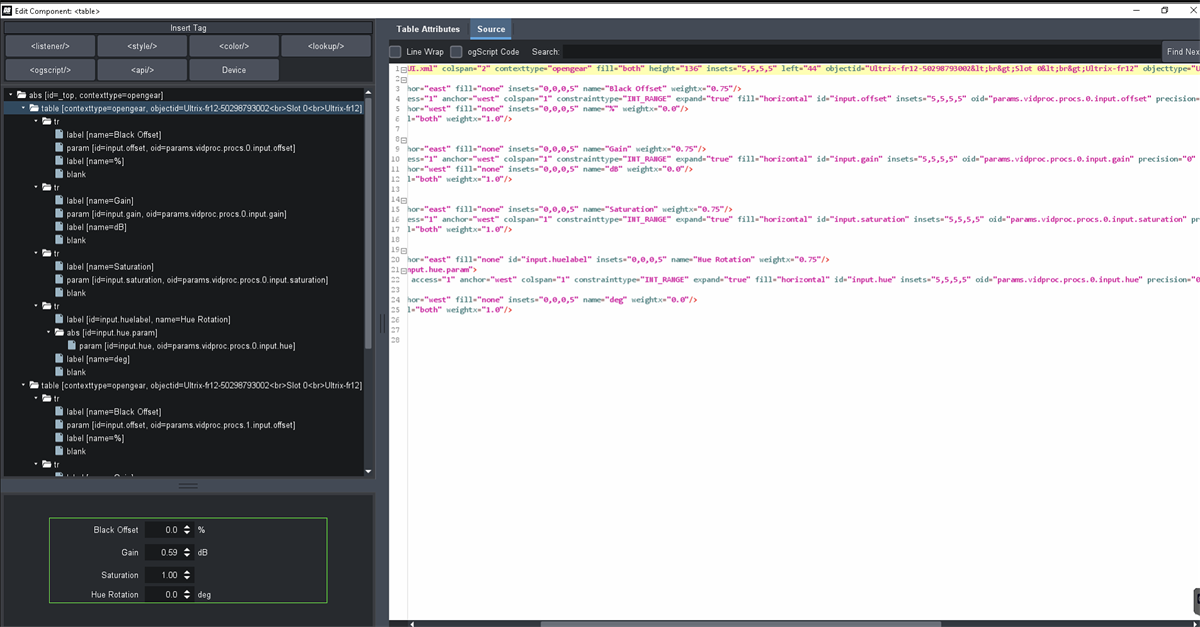Click the Gain value spinner arrows
Image resolution: width=1200 pixels, height=627 pixels.
point(186,552)
